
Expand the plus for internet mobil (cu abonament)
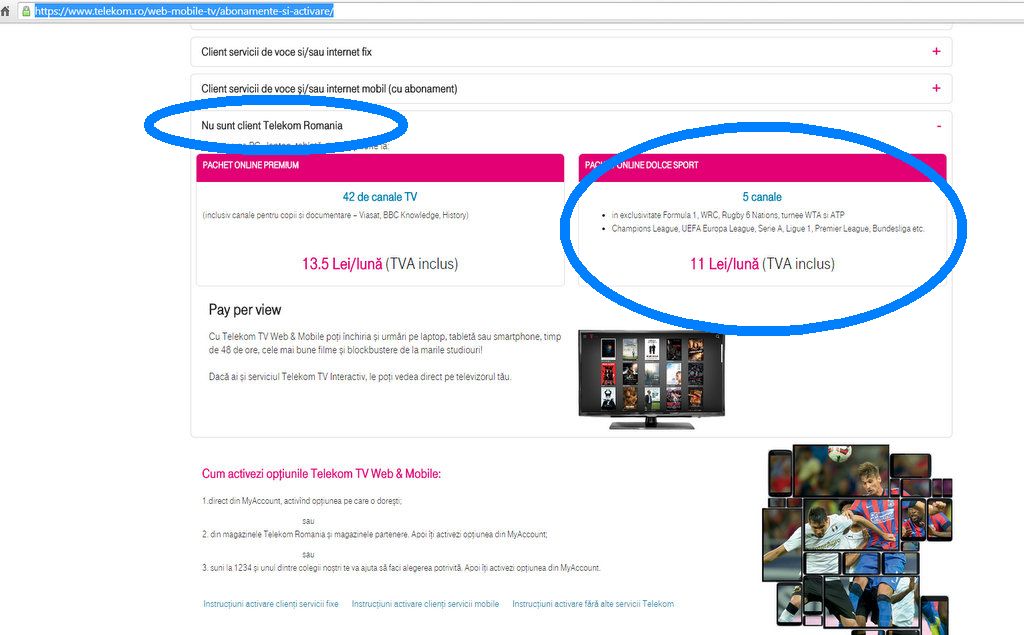pyautogui.click(x=936, y=88)
